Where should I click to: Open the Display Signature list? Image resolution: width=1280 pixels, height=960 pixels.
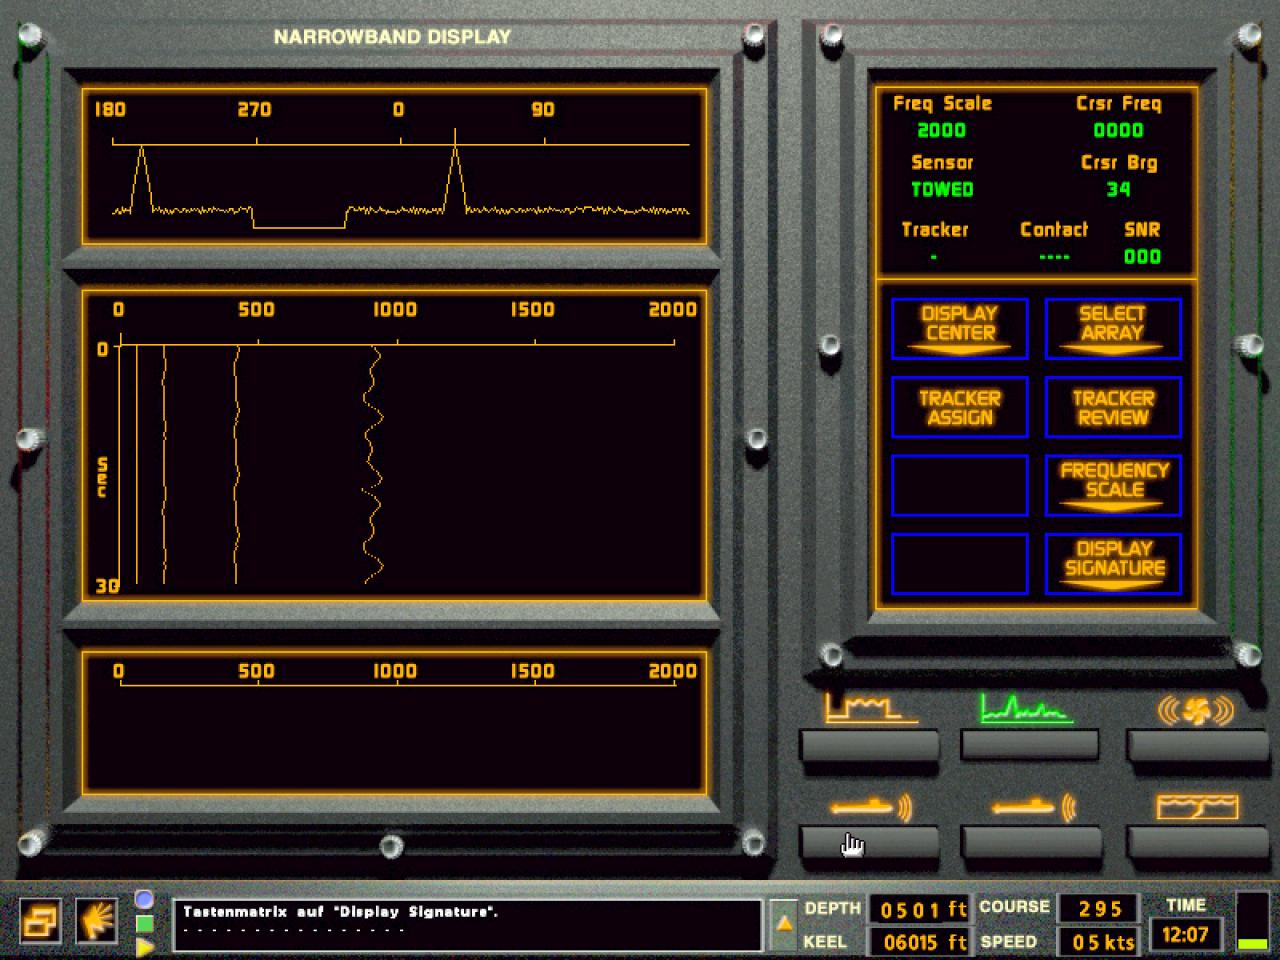coord(1113,564)
